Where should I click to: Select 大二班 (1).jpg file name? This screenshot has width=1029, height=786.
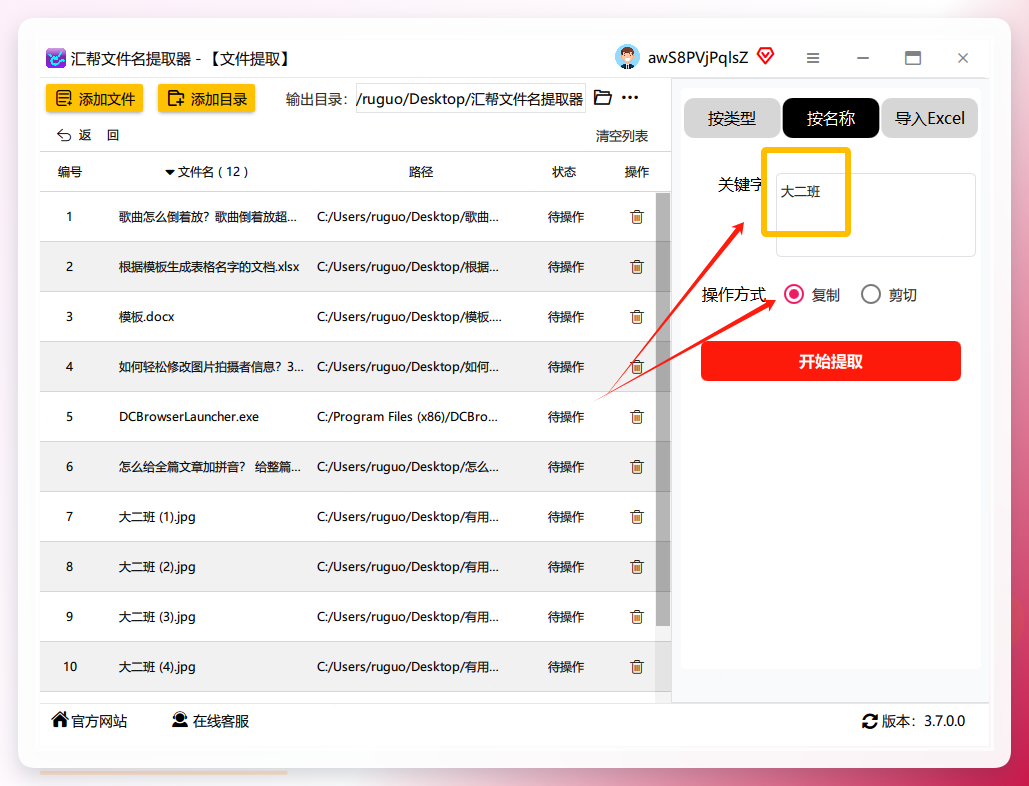point(157,517)
